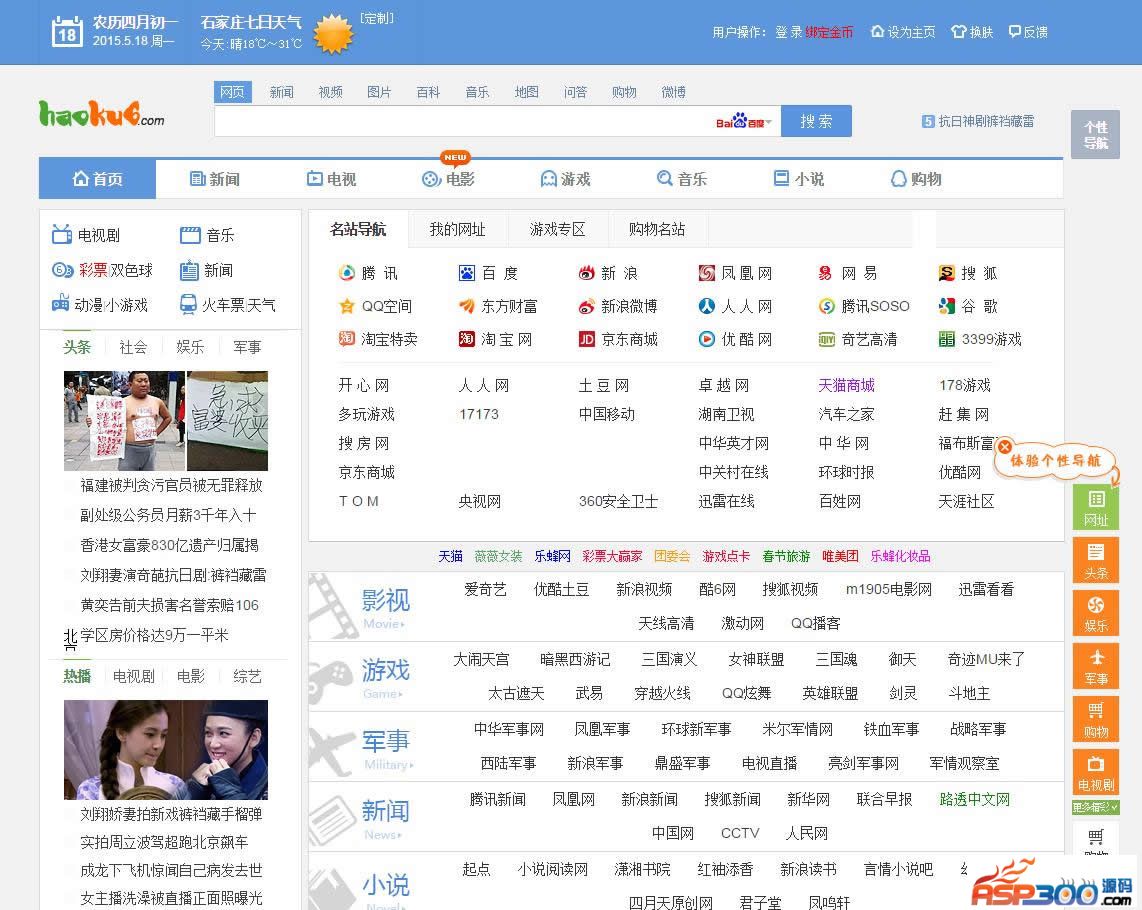
Task: Expand the Baidu search engine dropdown
Action: [x=768, y=123]
